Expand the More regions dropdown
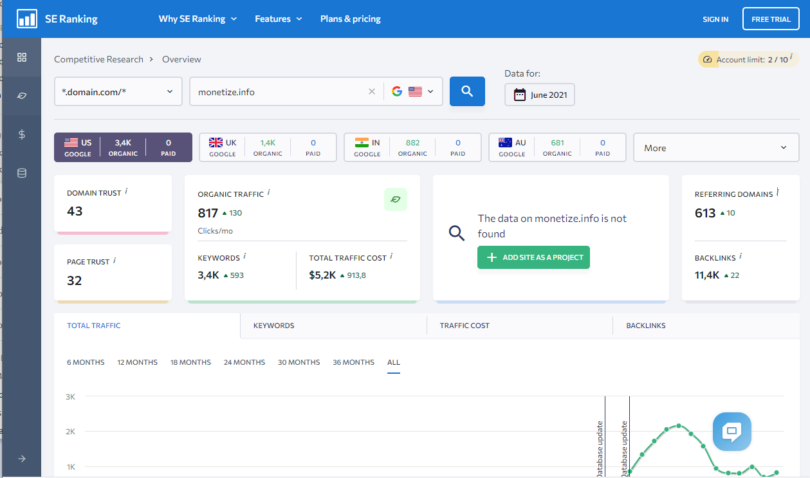This screenshot has height=478, width=810. [x=716, y=148]
